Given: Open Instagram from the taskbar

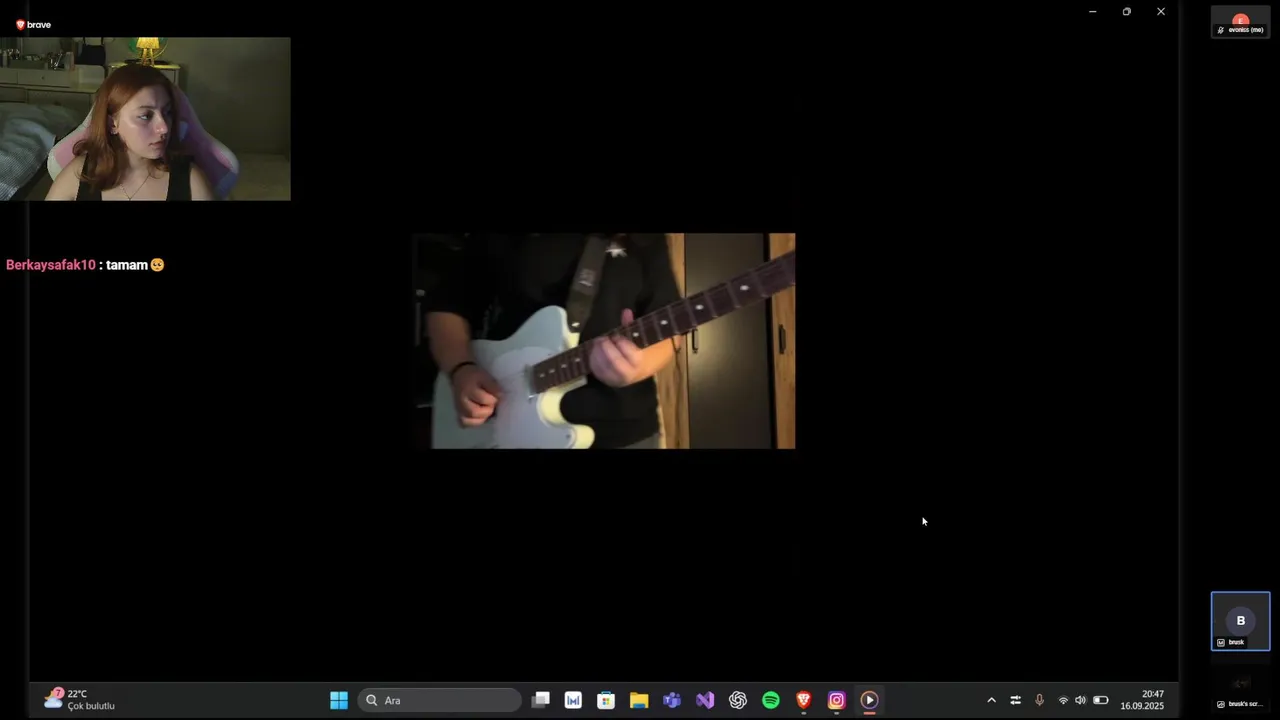Looking at the screenshot, I should (837, 700).
